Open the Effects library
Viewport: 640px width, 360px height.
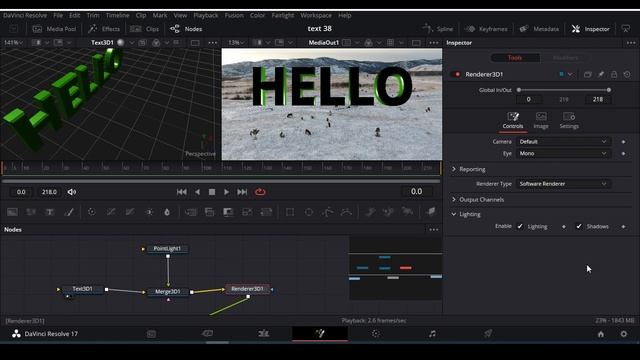(x=104, y=29)
